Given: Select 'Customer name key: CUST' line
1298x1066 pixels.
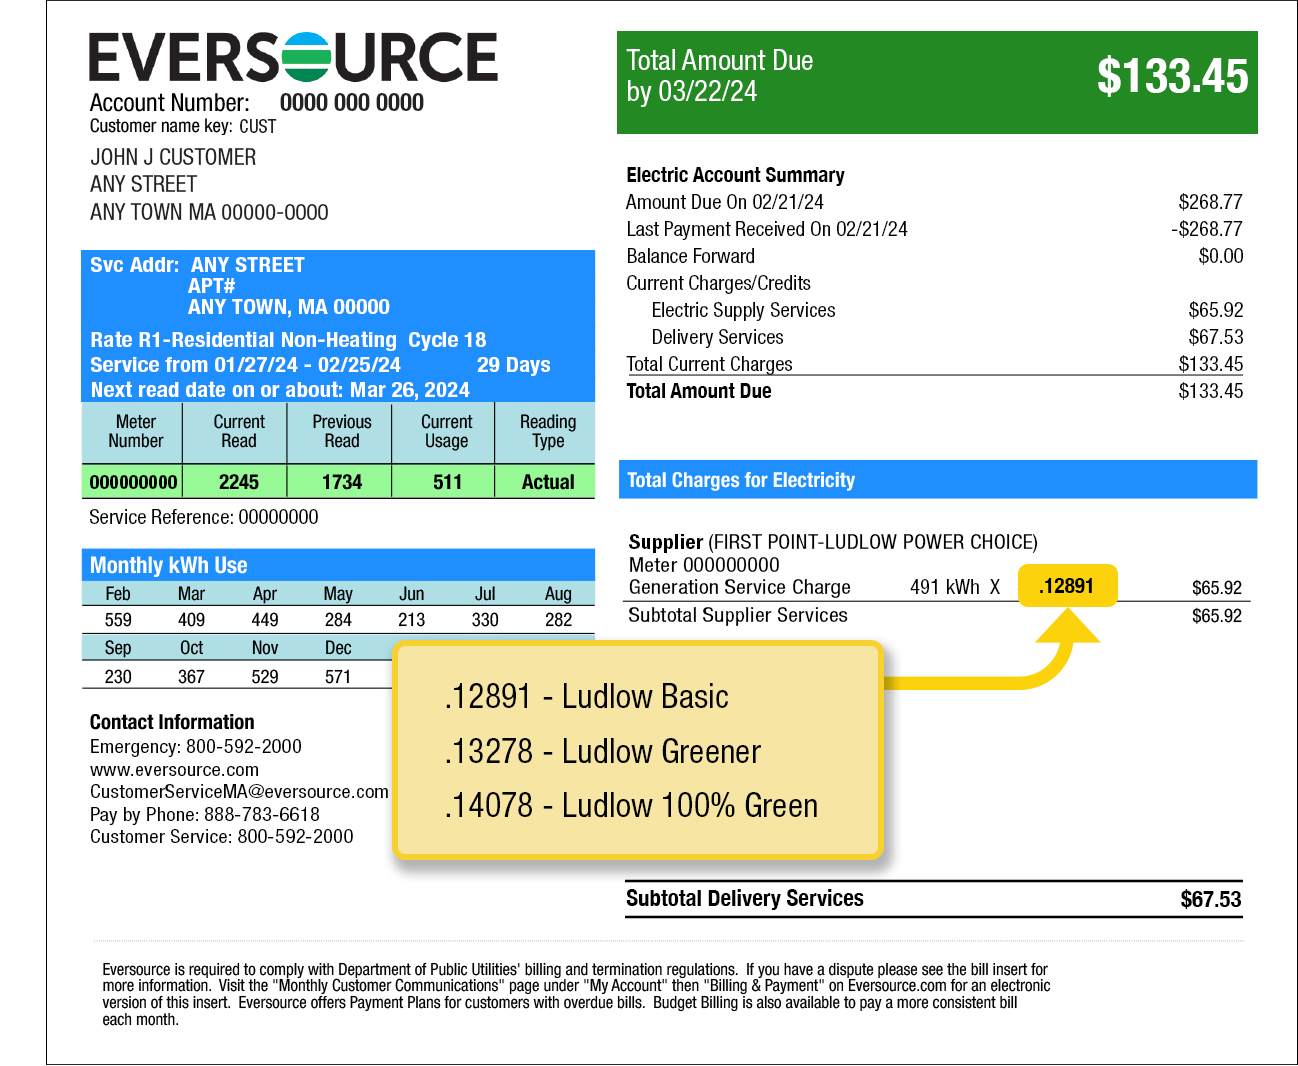Looking at the screenshot, I should pos(183,126).
